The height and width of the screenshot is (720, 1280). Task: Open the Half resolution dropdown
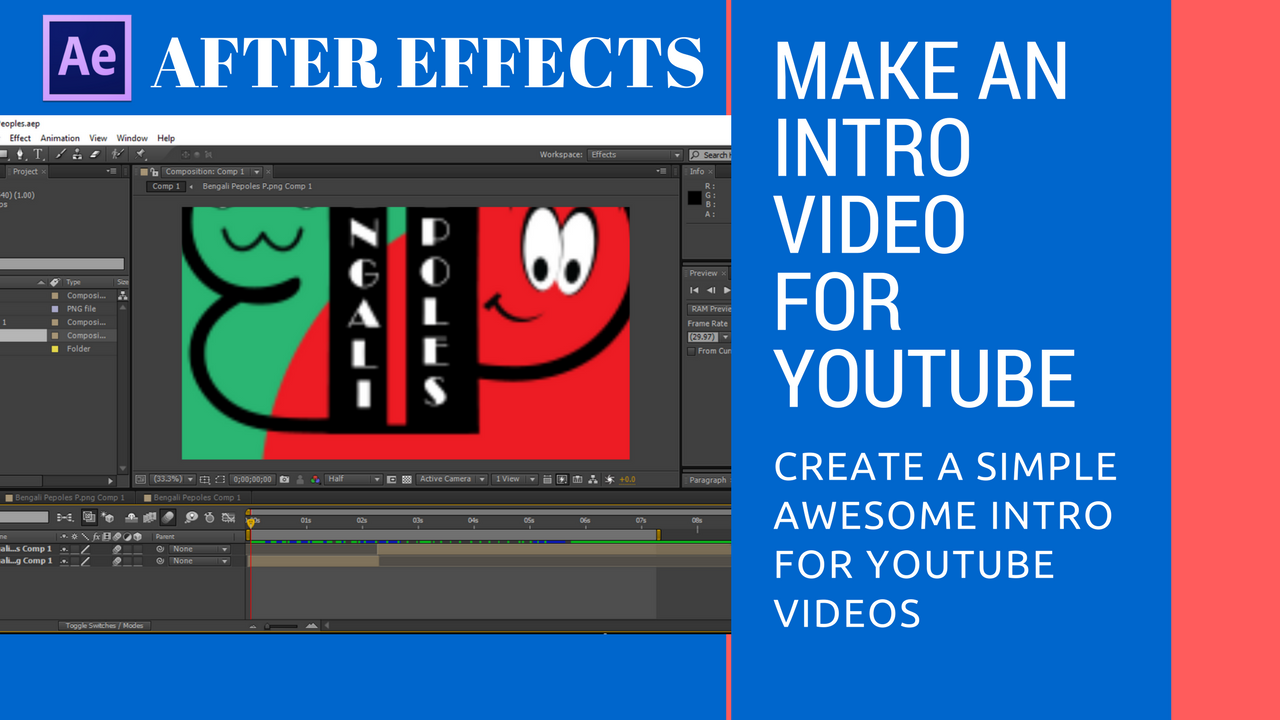(x=353, y=480)
